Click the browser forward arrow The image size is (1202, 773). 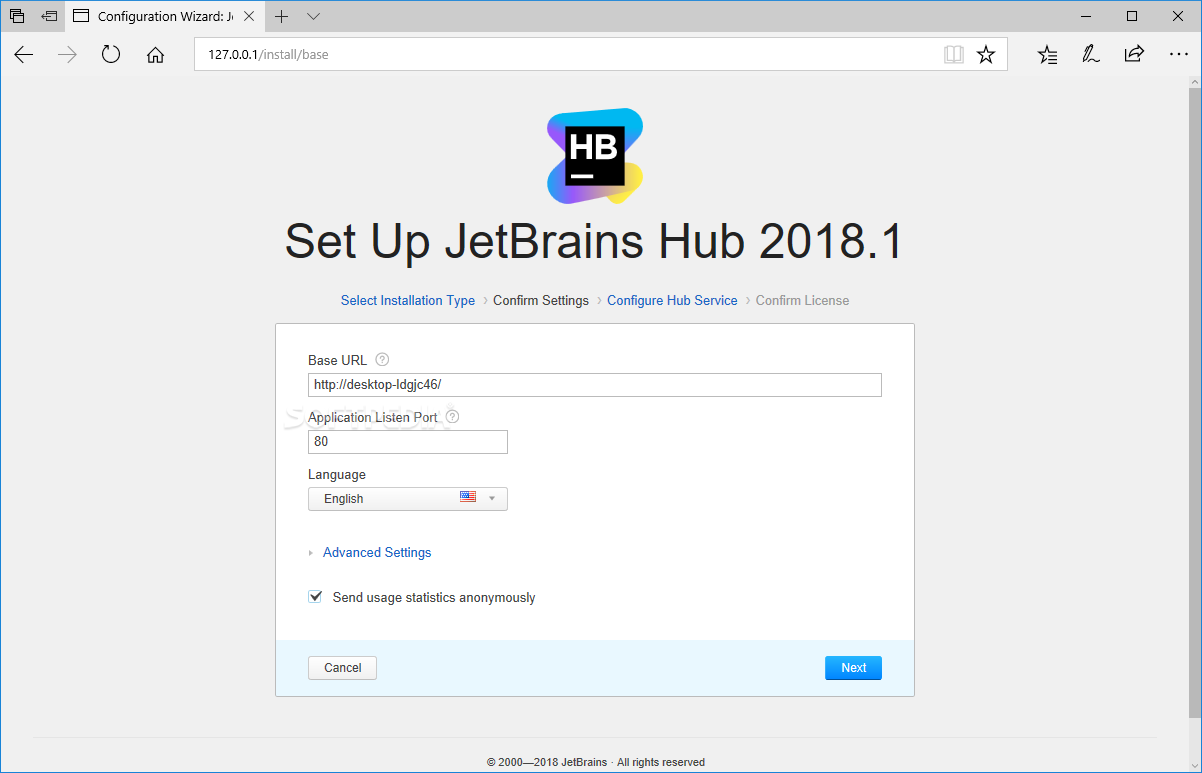coord(68,55)
